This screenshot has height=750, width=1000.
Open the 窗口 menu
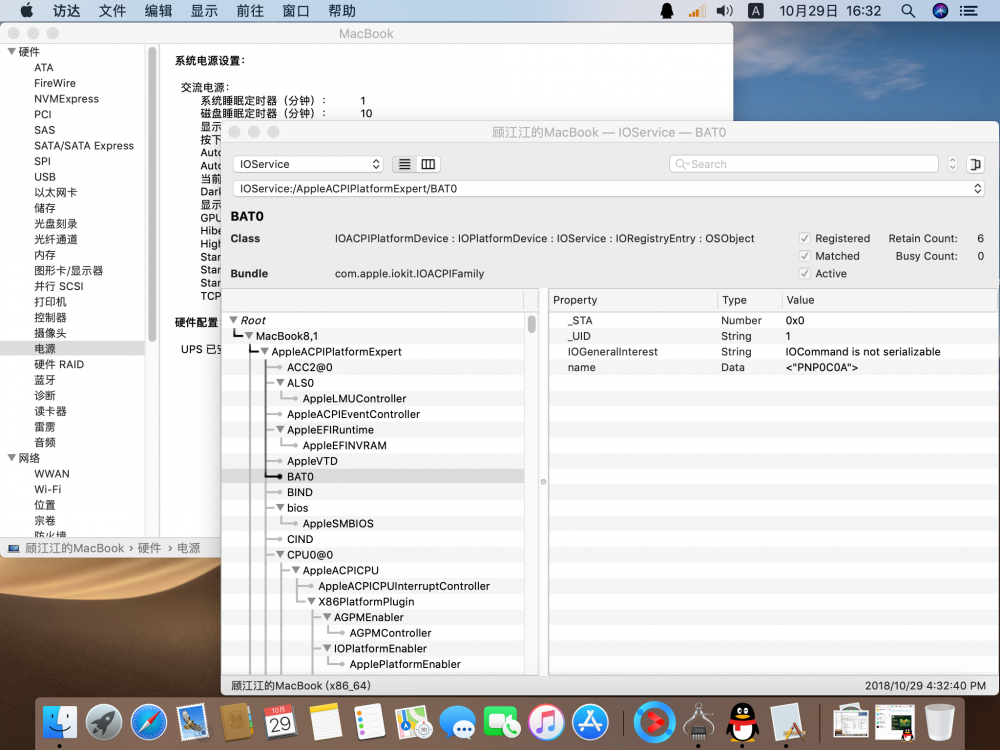tap(296, 11)
